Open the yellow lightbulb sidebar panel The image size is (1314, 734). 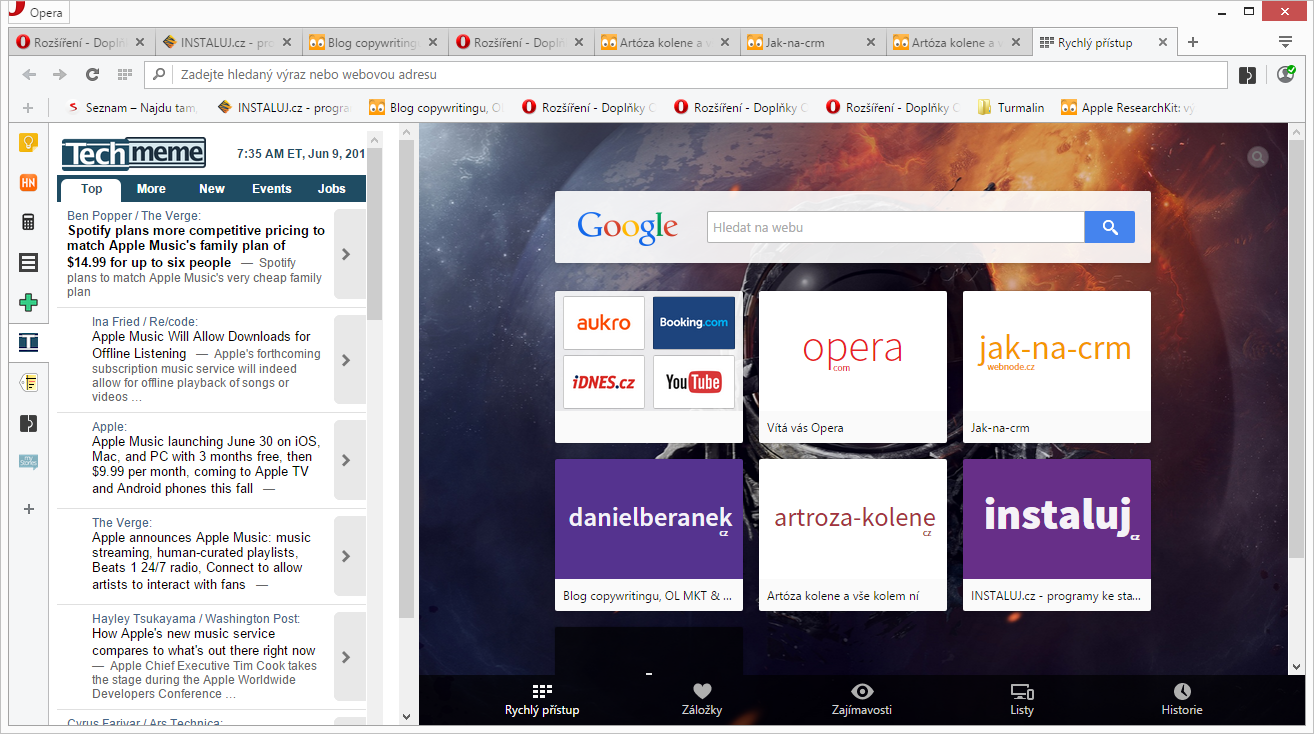point(29,142)
